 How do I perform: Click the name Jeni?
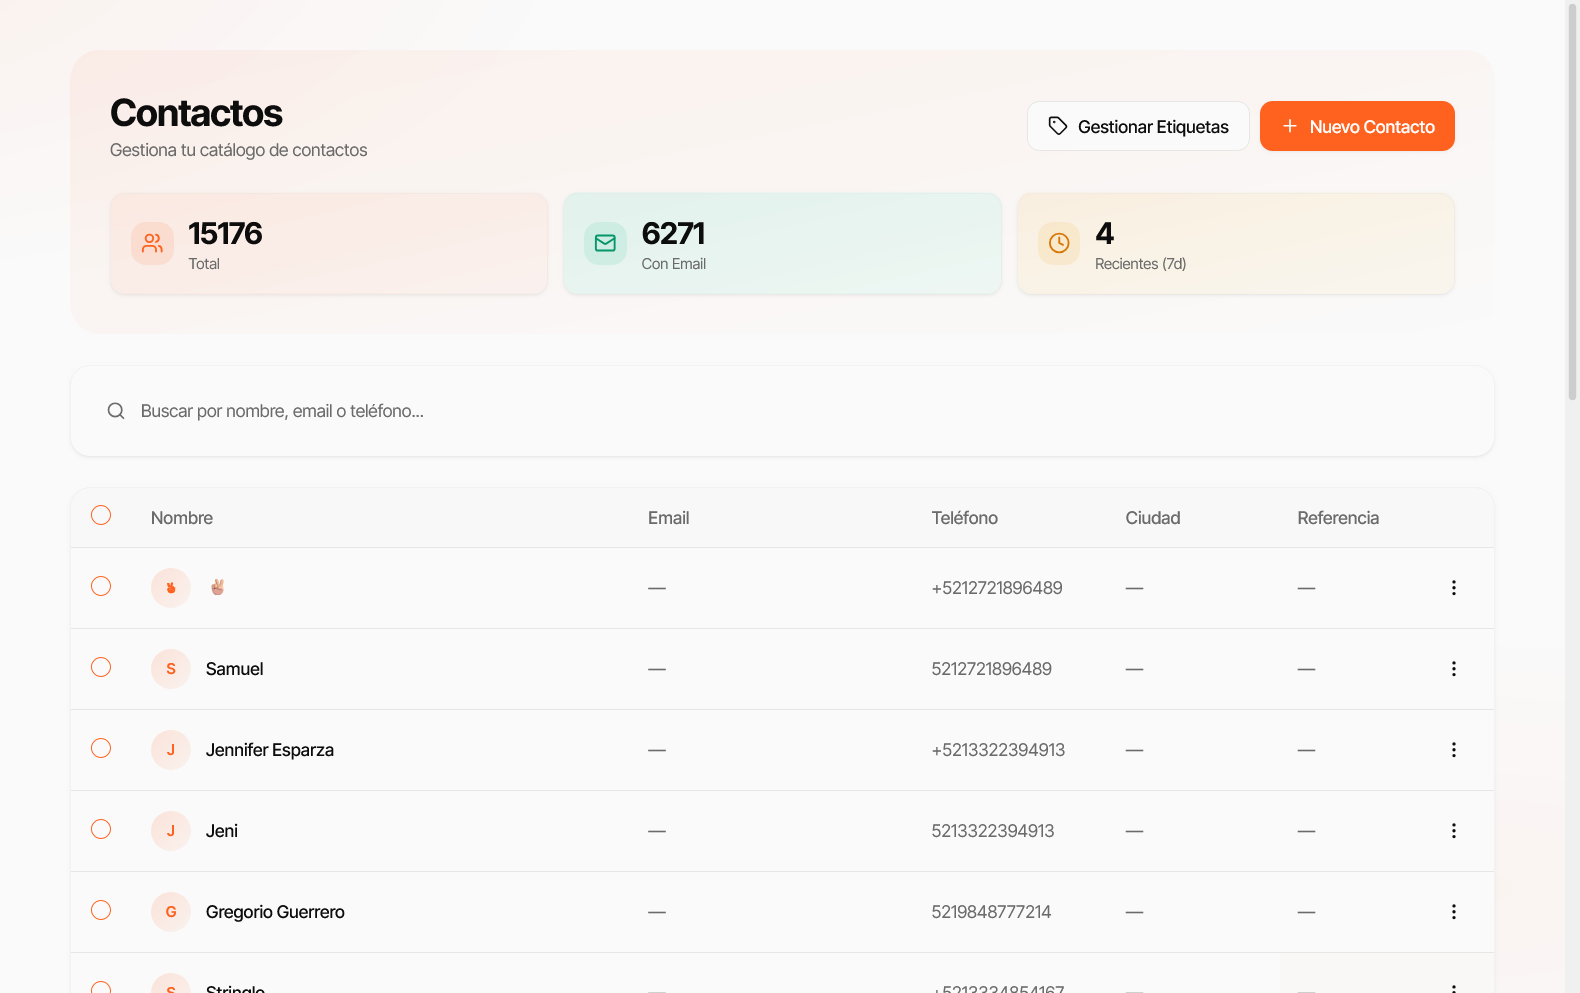tap(222, 831)
